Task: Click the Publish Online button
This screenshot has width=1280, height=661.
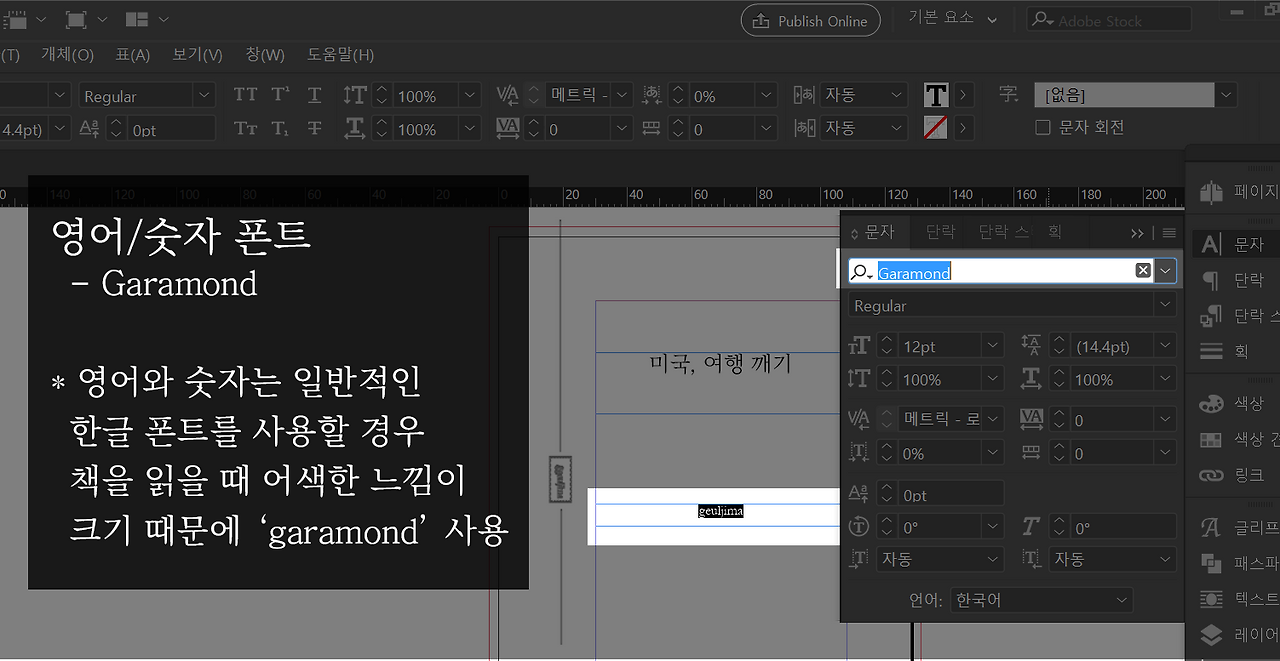Action: point(811,21)
